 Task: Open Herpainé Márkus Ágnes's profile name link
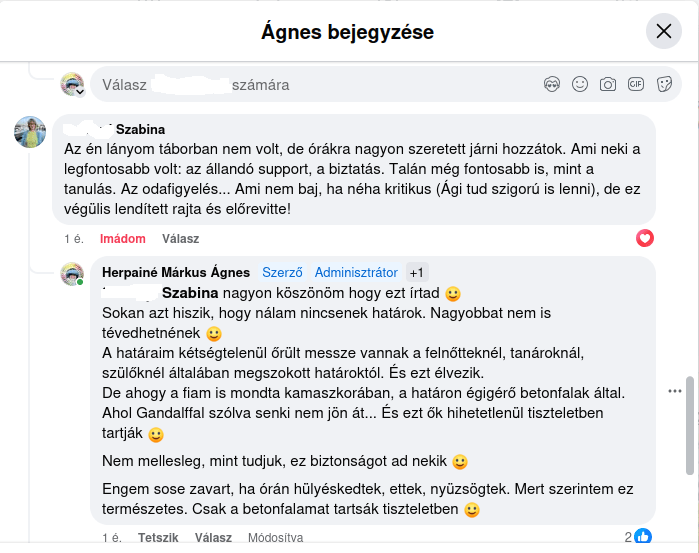[177, 272]
